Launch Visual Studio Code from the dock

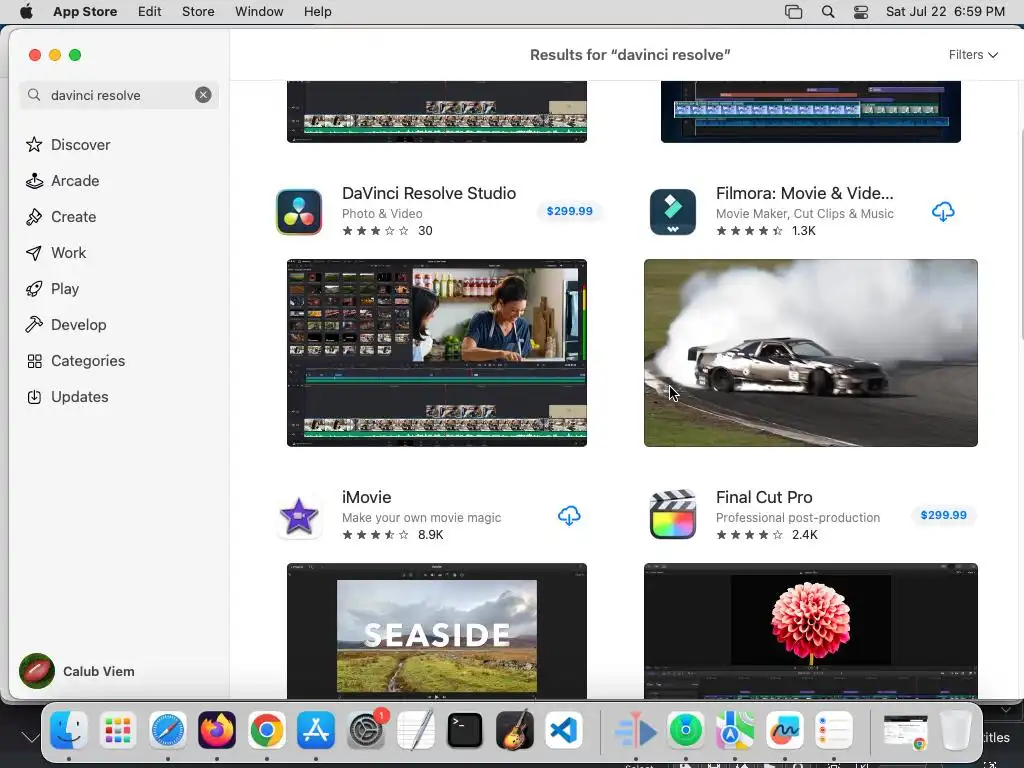tap(564, 730)
